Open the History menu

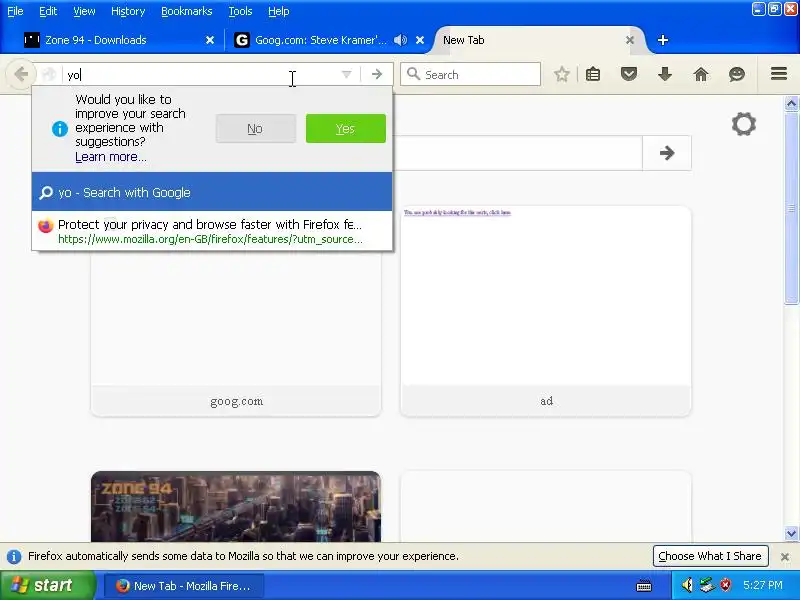[x=128, y=11]
